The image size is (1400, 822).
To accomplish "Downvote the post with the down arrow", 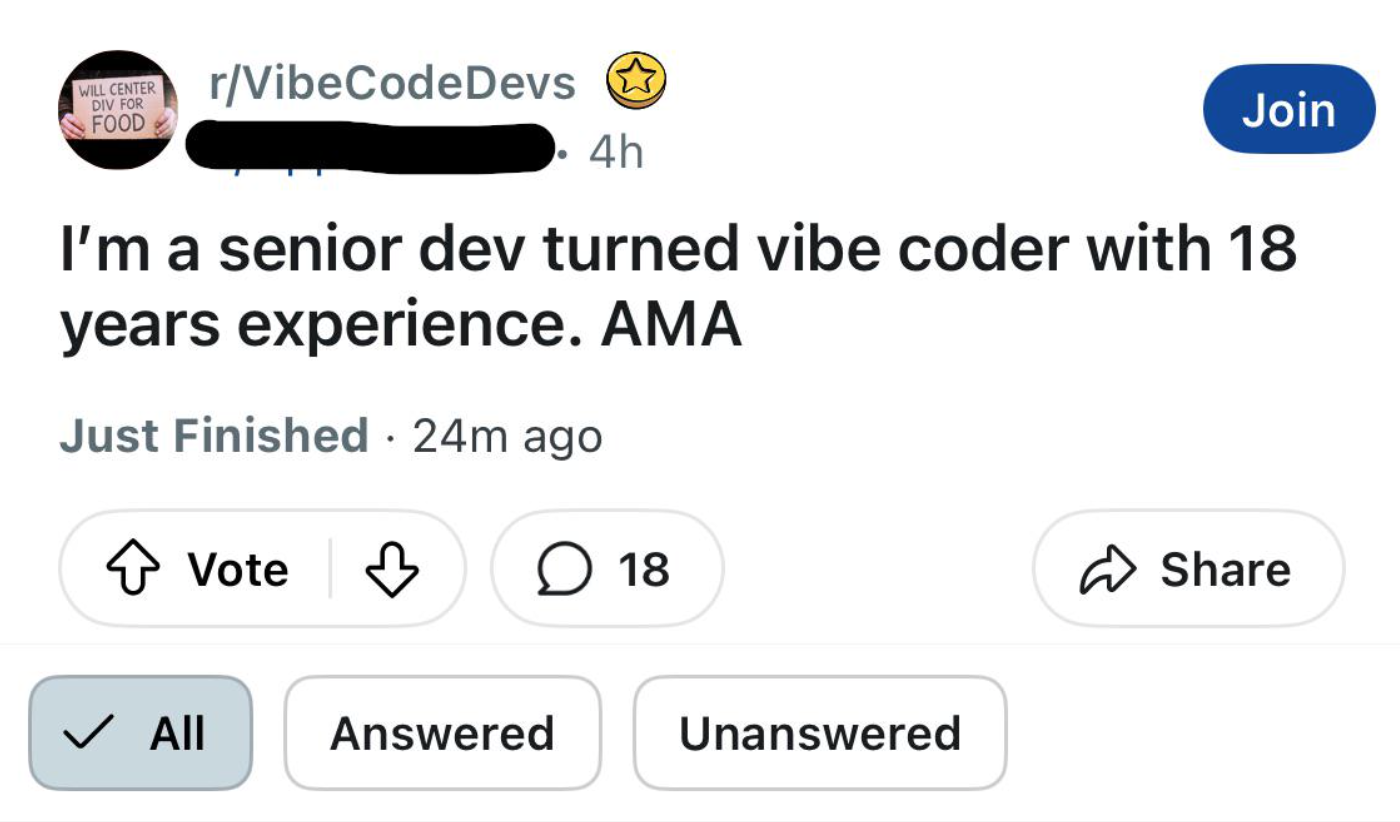I will coord(391,570).
